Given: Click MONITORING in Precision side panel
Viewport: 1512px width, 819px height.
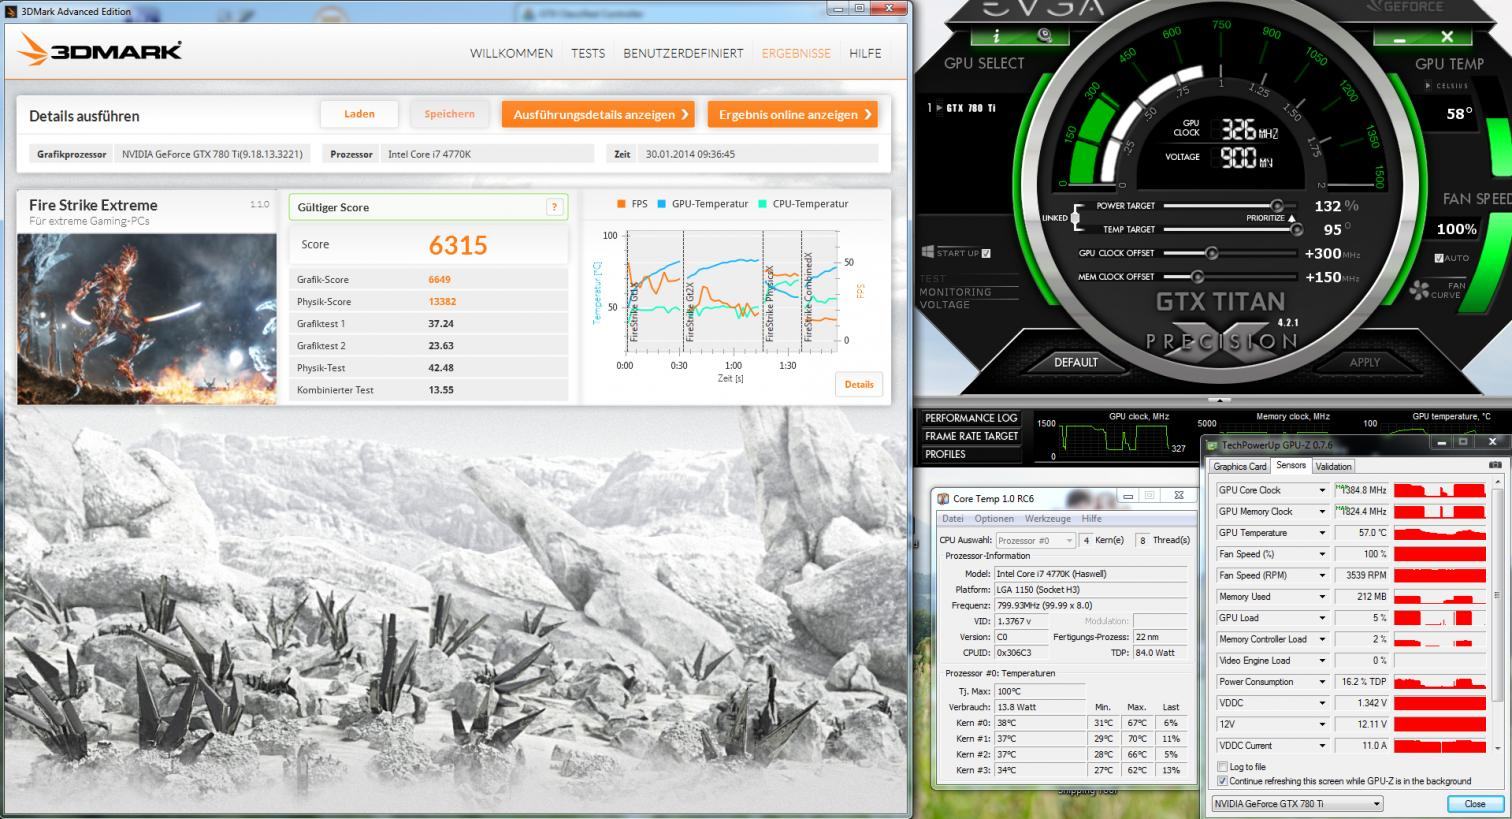Looking at the screenshot, I should click(955, 292).
